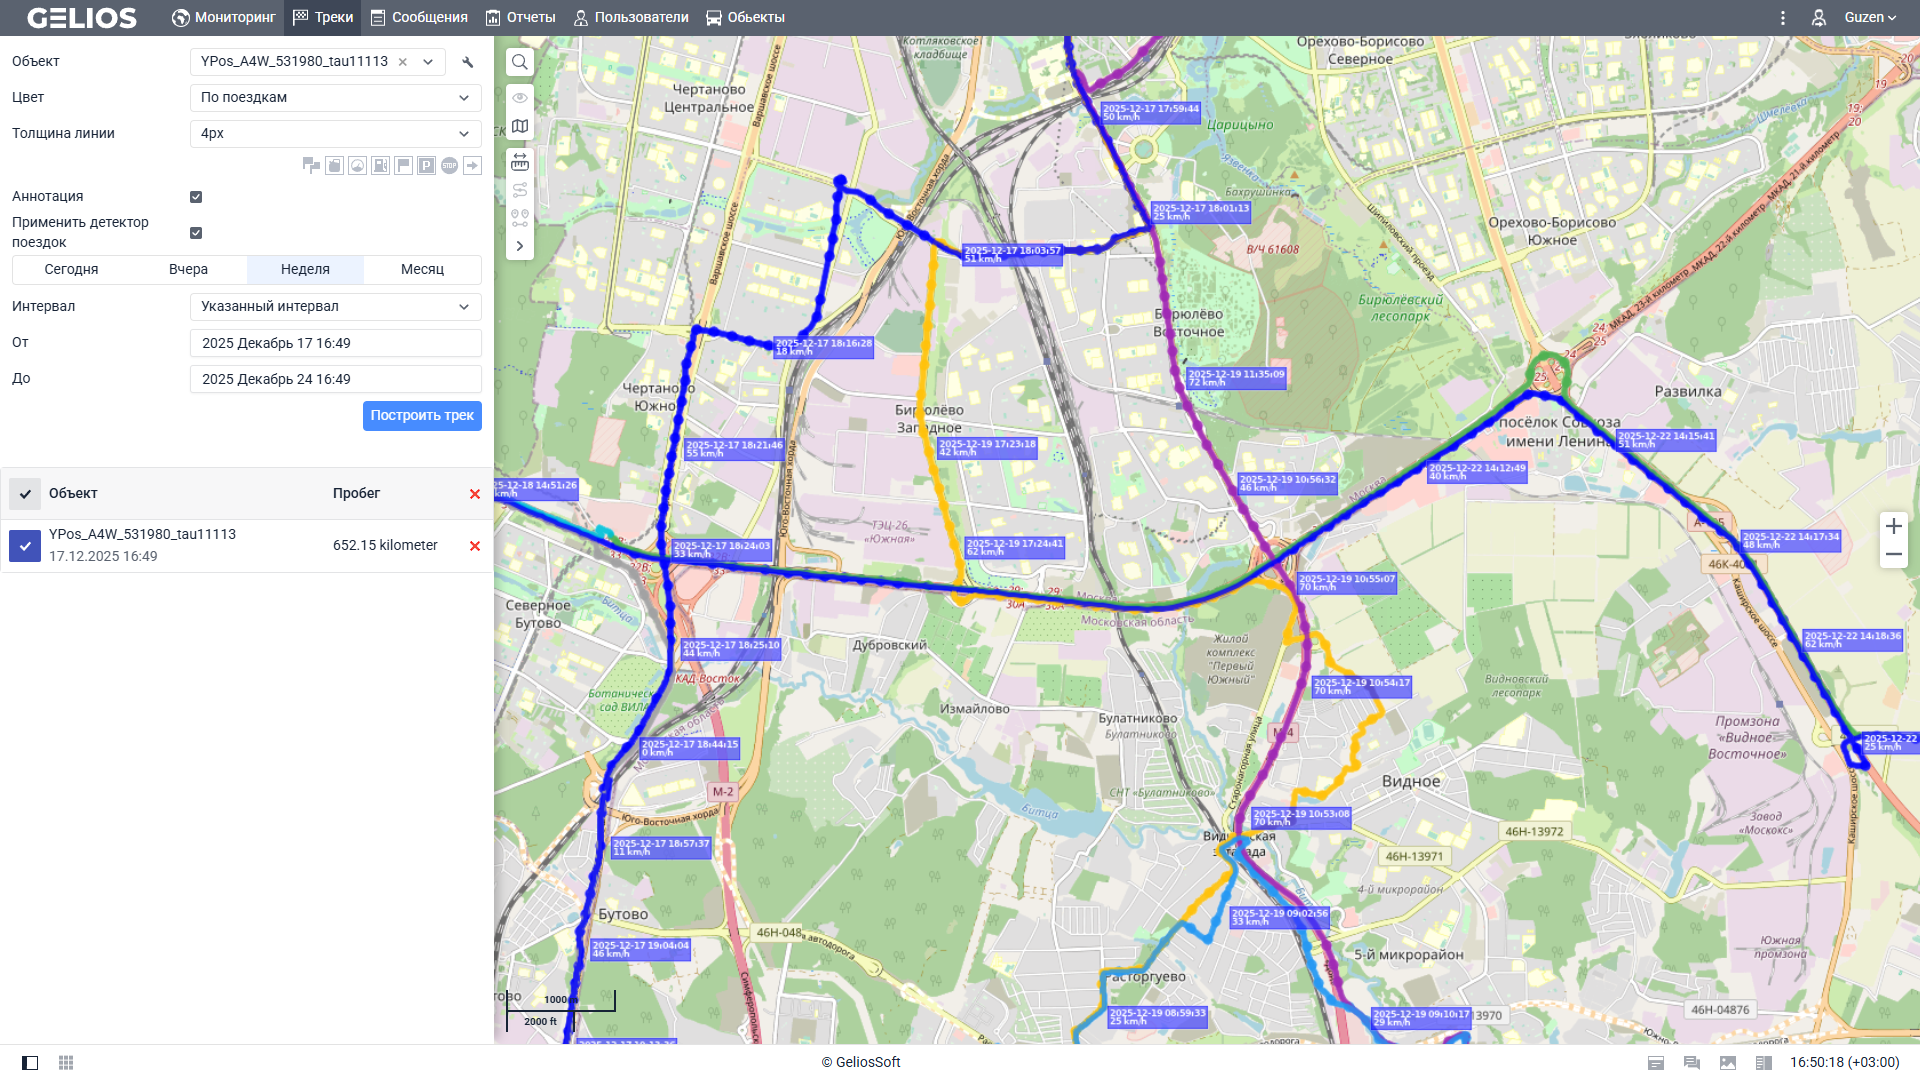The width and height of the screenshot is (1920, 1080).
Task: Switch to the Месяц tab
Action: 422,270
